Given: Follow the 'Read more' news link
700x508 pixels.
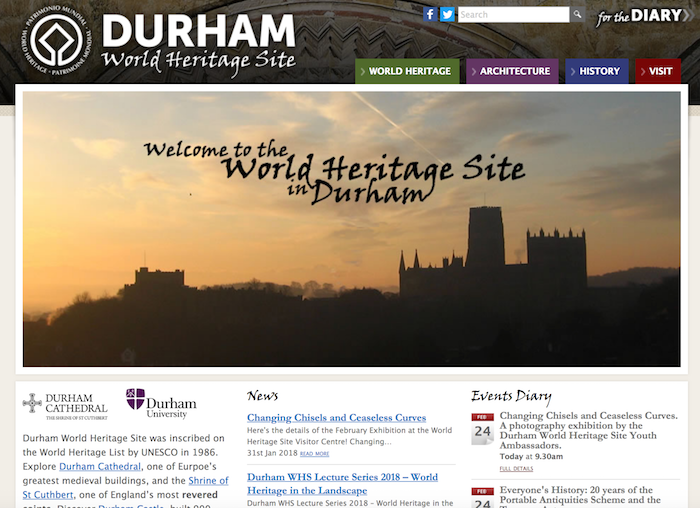Looking at the screenshot, I should point(314,454).
